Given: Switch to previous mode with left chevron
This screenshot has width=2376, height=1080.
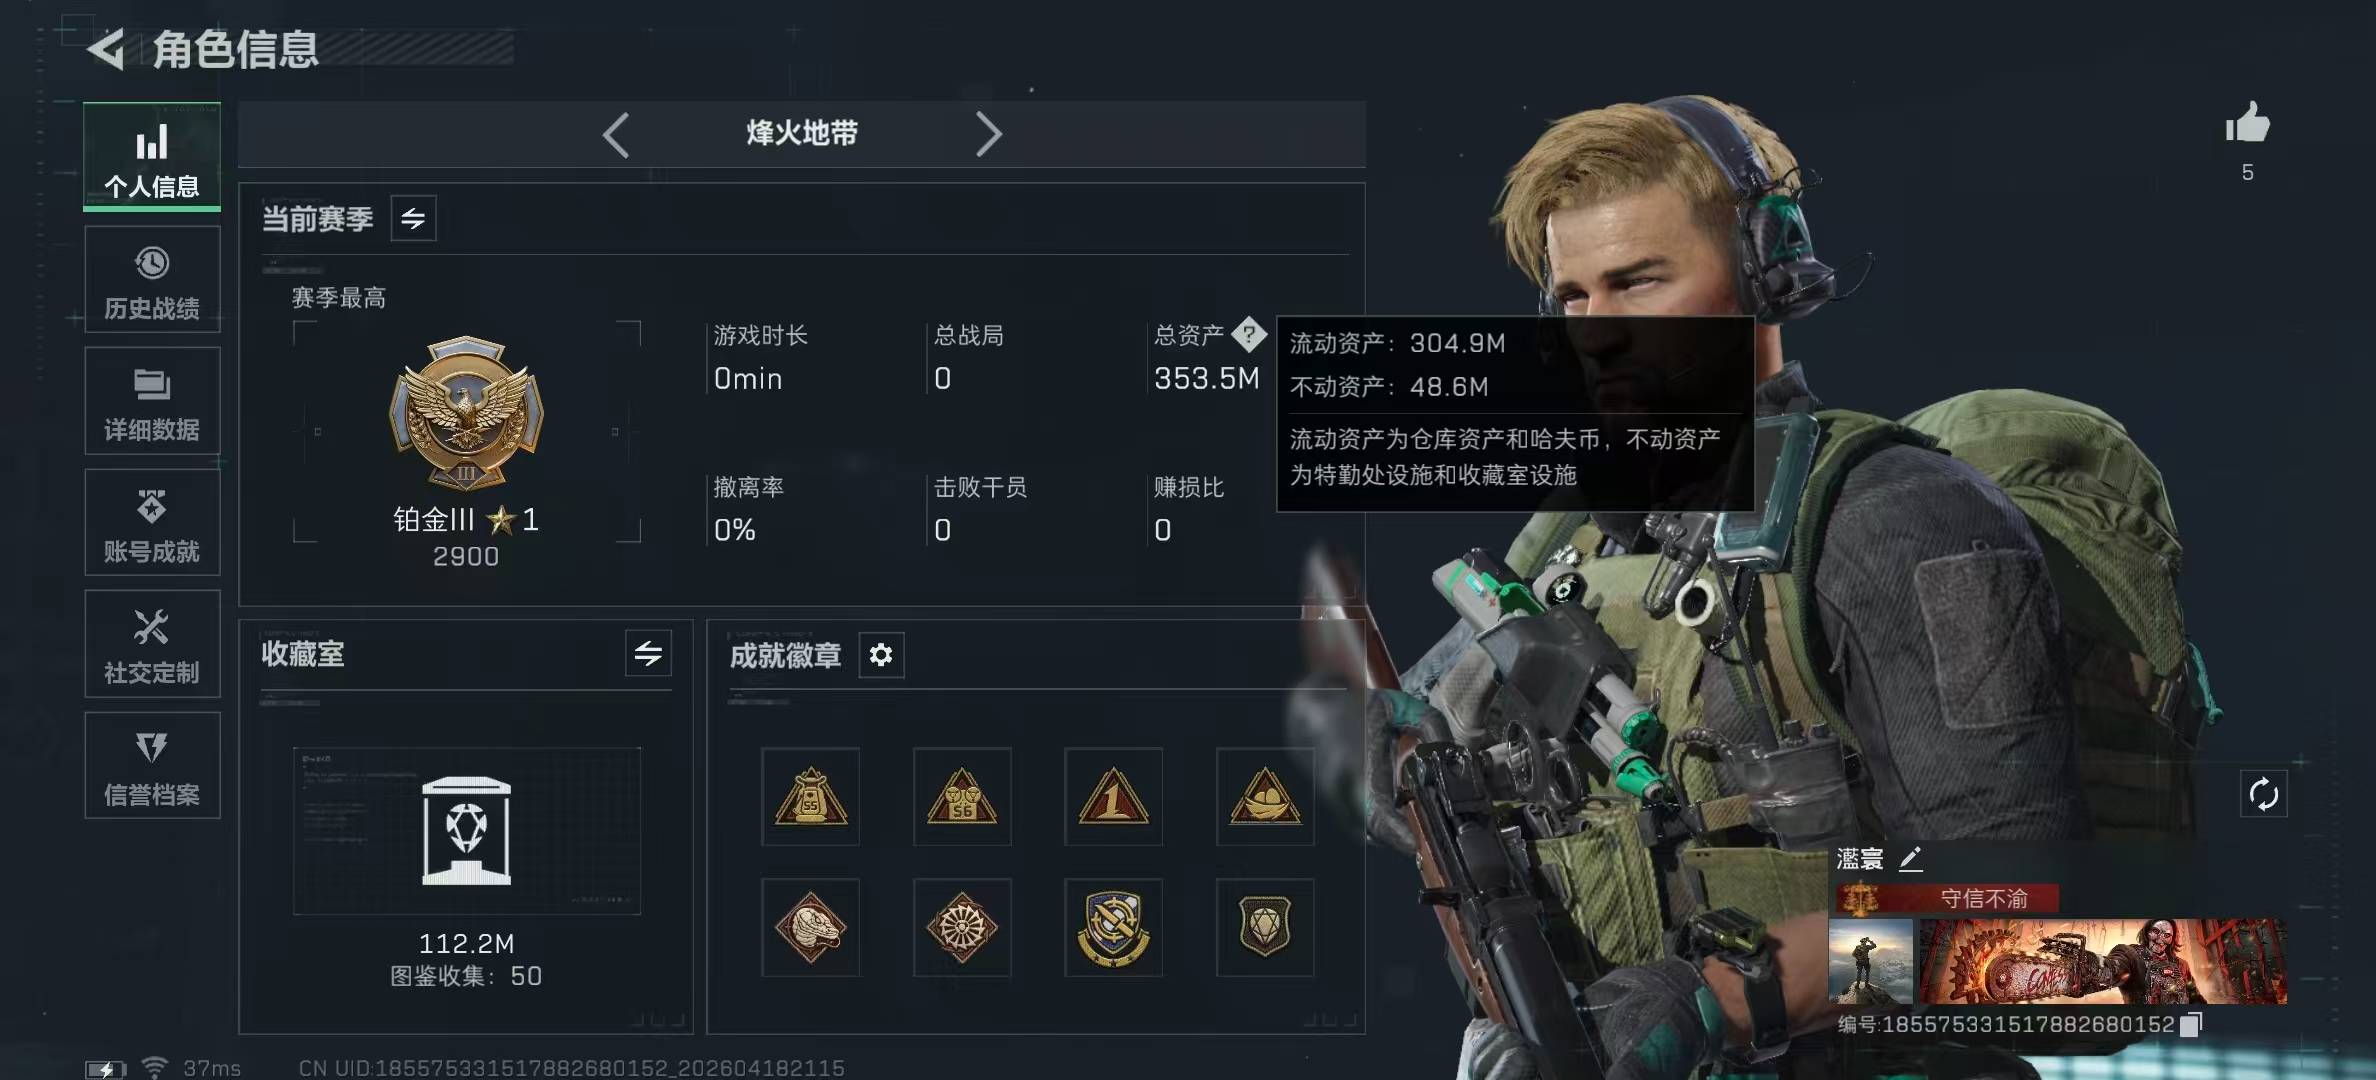Looking at the screenshot, I should tap(616, 134).
